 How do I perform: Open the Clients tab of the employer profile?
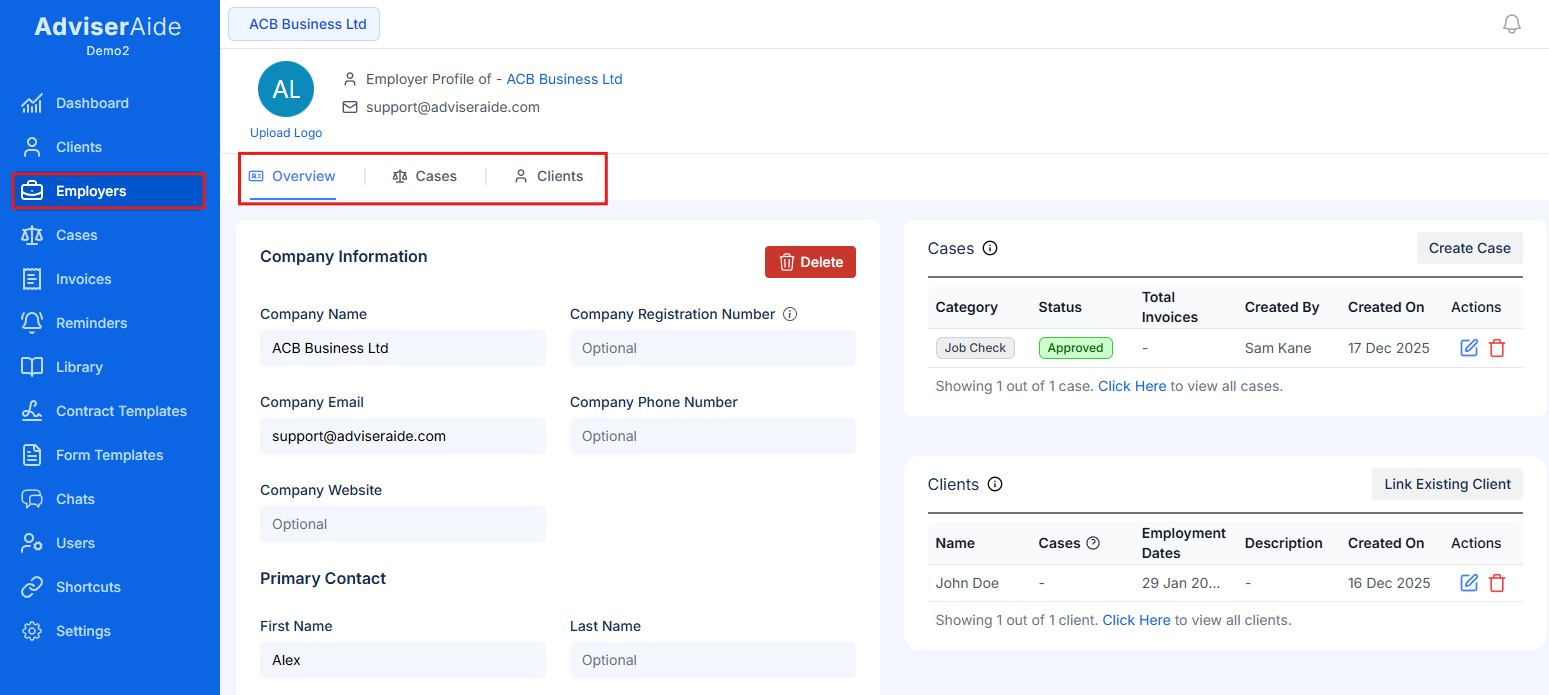pyautogui.click(x=549, y=176)
